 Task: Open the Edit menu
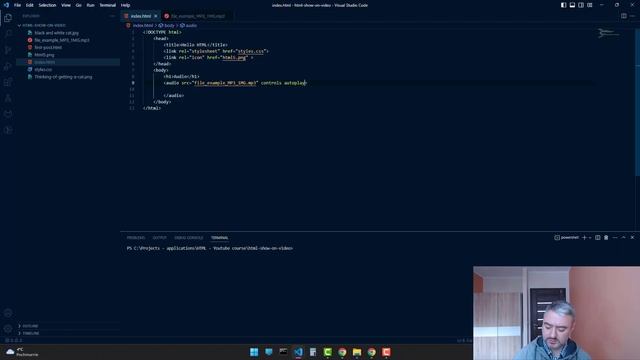[x=30, y=5]
